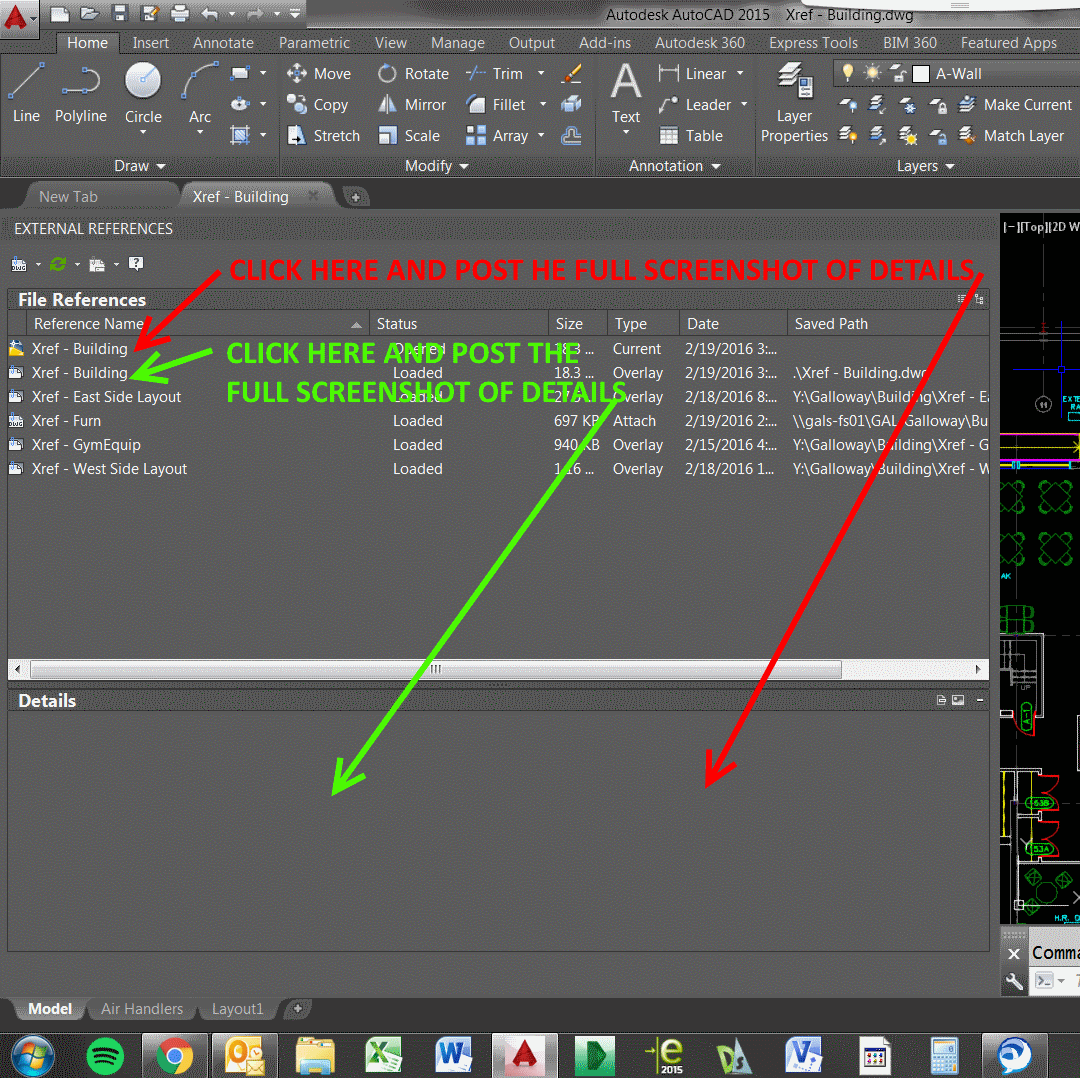Insert a Table from Annotation panel
The image size is (1080, 1078).
[x=691, y=135]
